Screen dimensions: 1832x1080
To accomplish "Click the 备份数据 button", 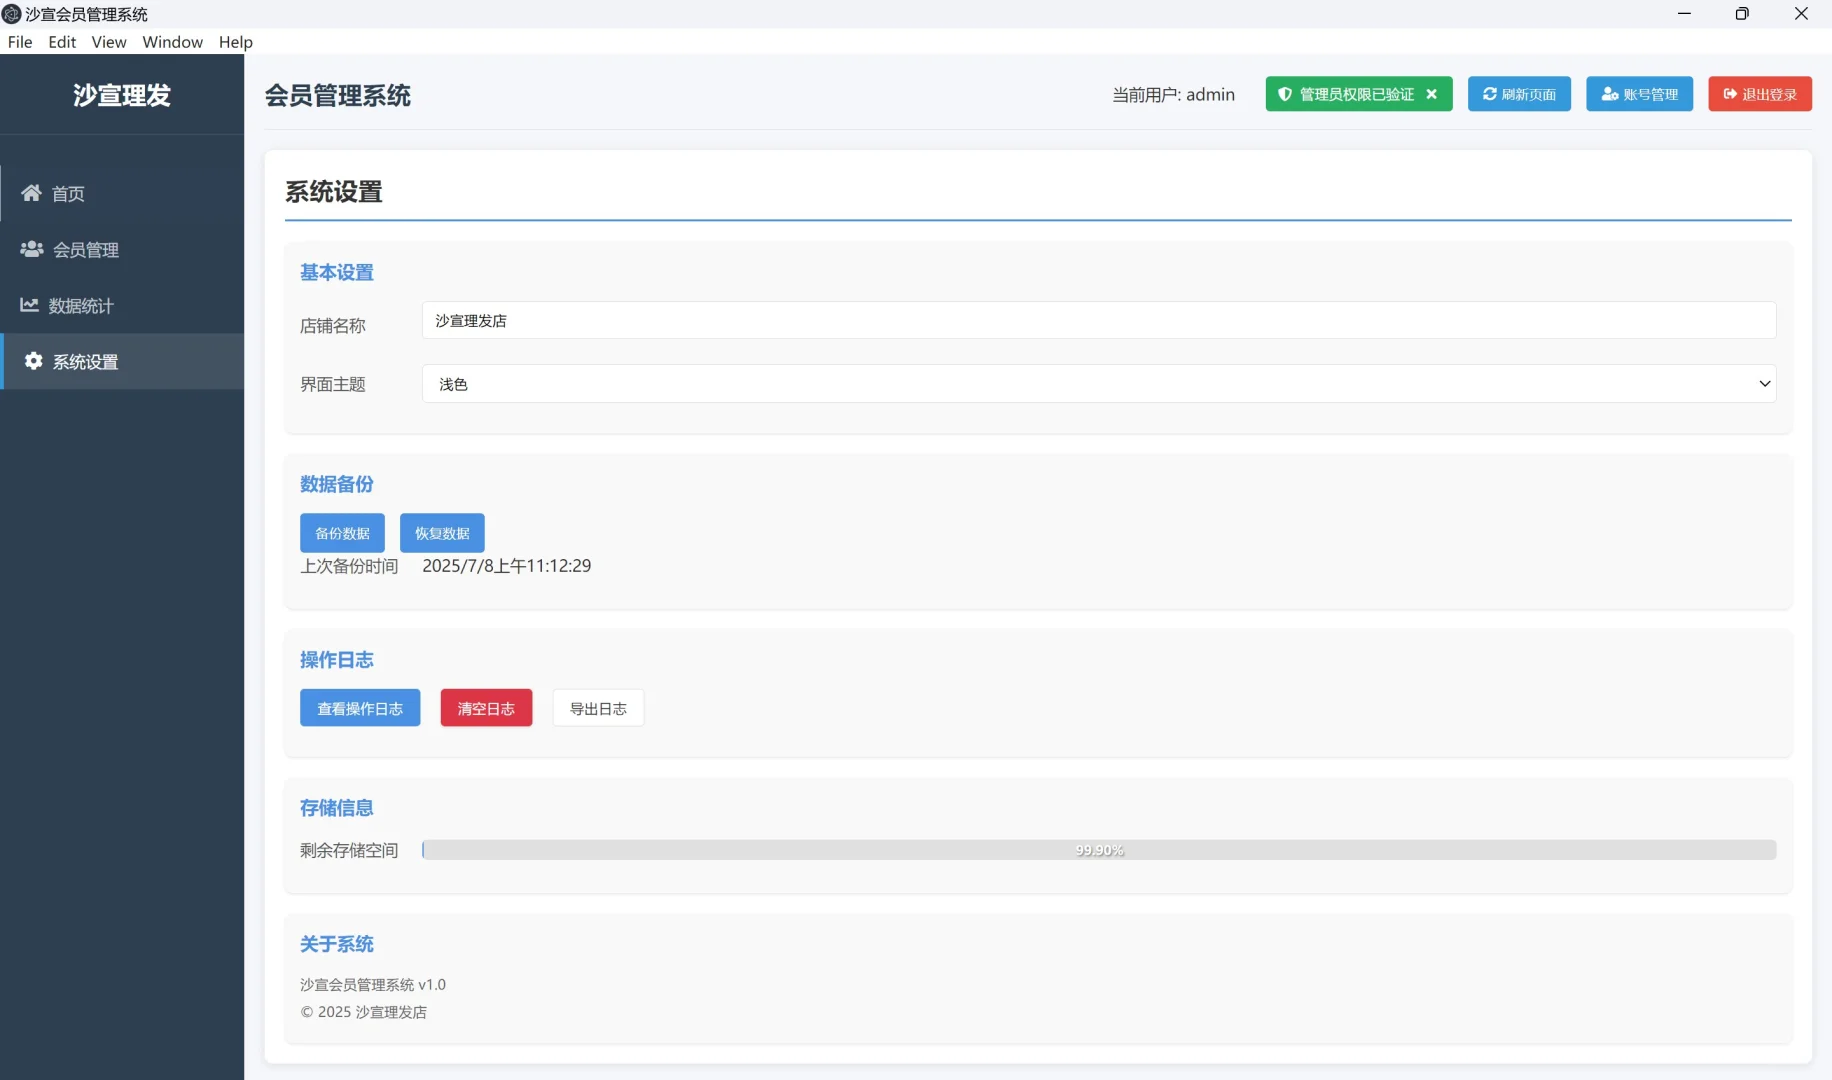I will pos(342,533).
